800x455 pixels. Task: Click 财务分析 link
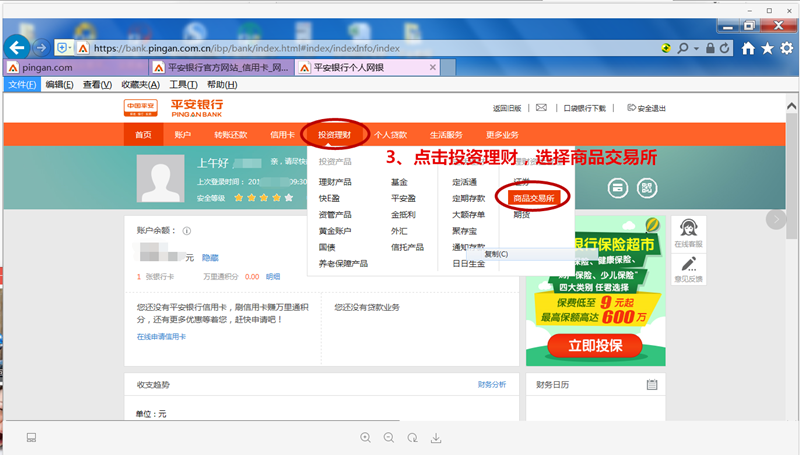coord(492,385)
